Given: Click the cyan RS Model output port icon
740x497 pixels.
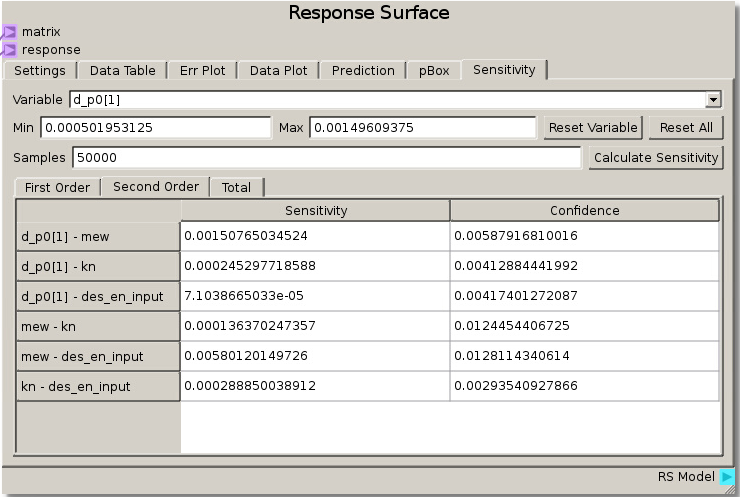Looking at the screenshot, I should [727, 477].
